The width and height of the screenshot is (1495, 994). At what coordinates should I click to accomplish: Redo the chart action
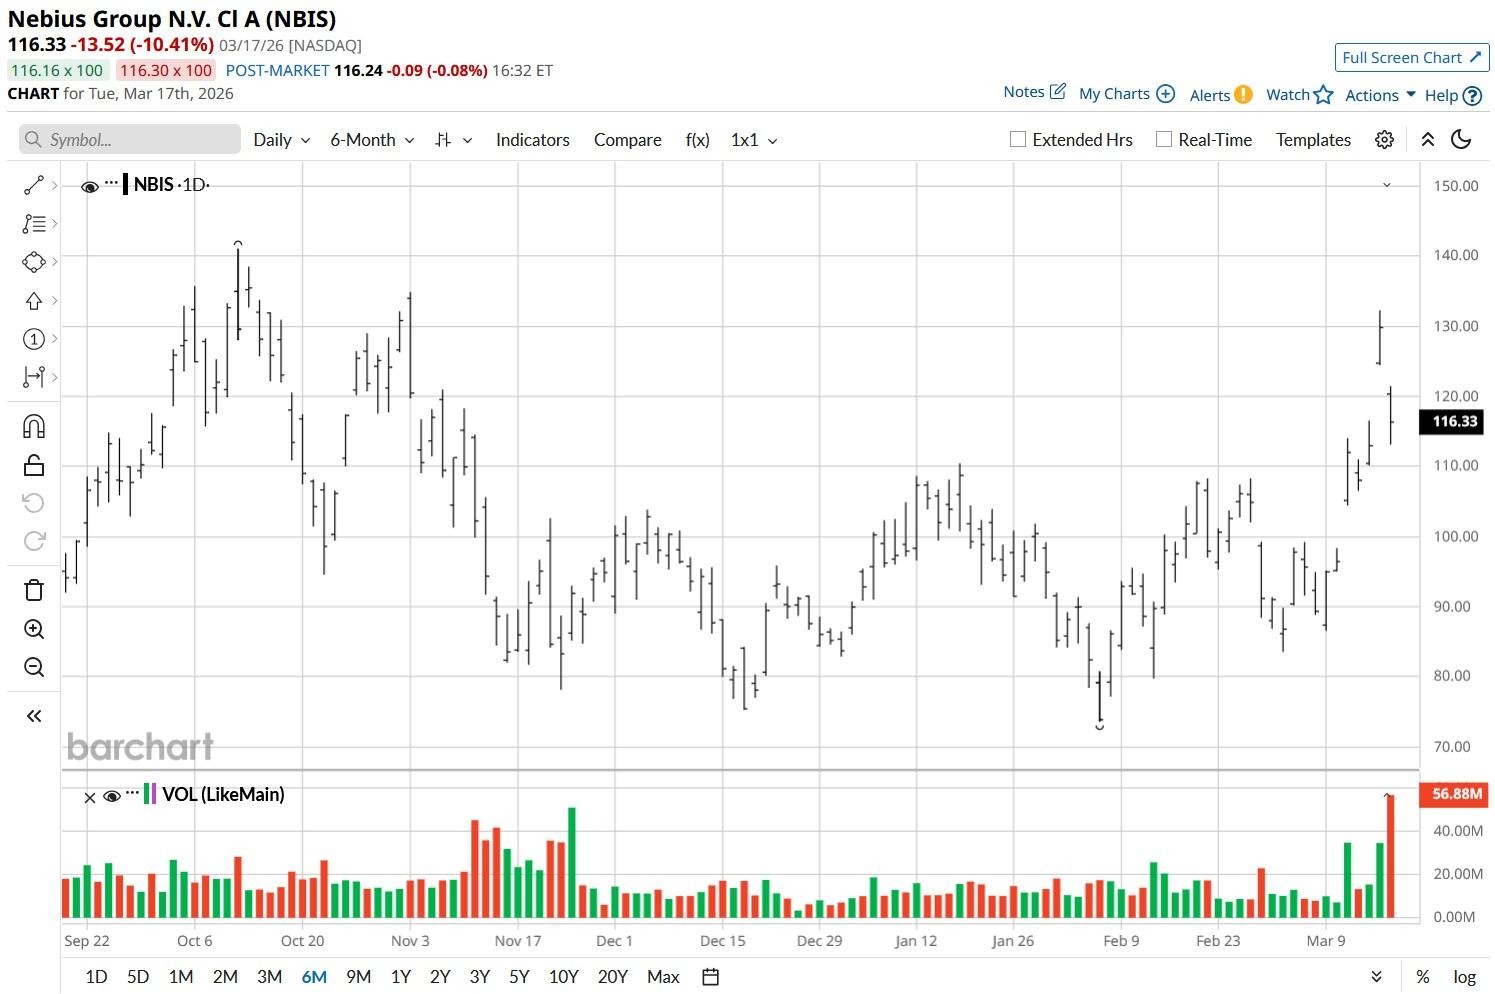point(33,541)
